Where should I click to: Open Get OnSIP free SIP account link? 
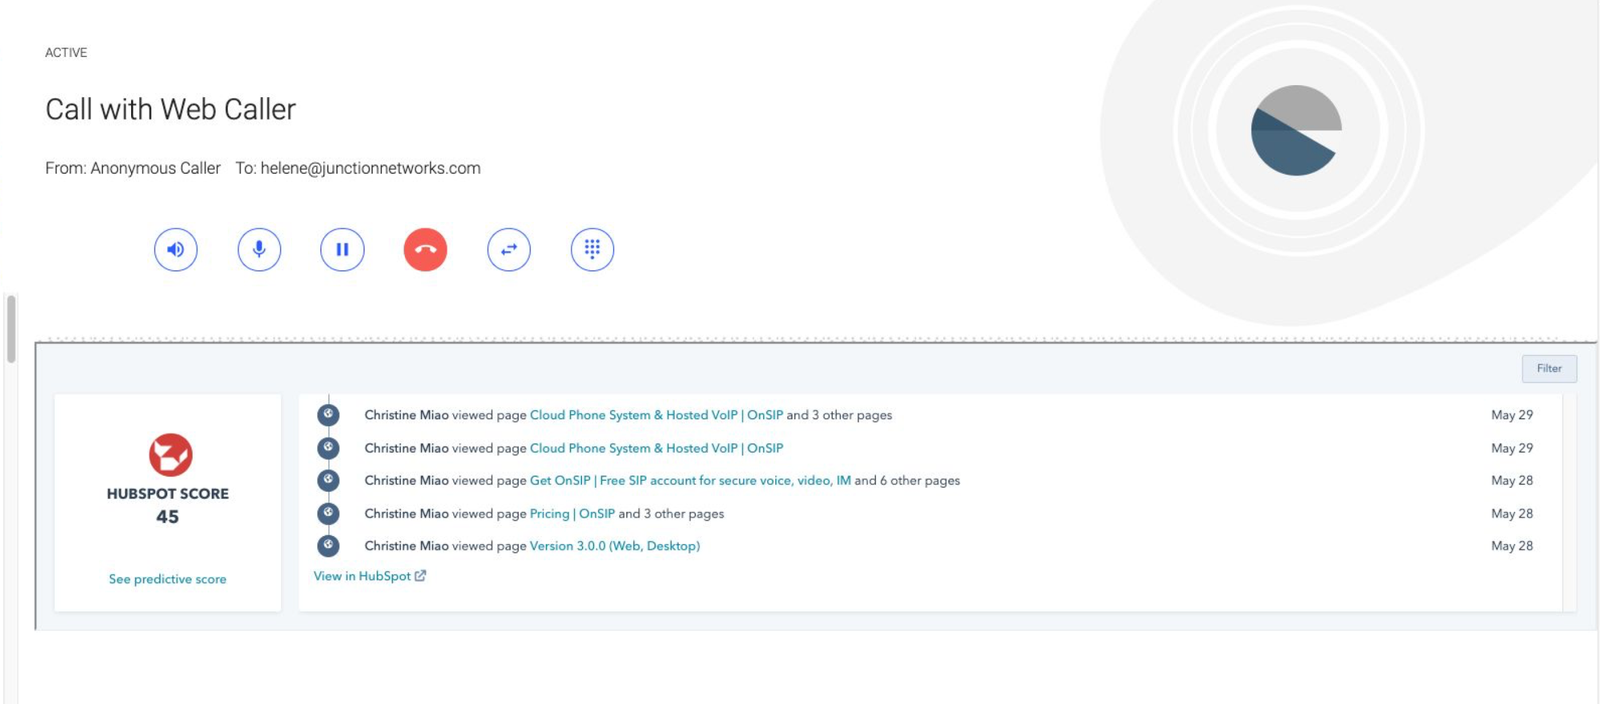(x=690, y=481)
